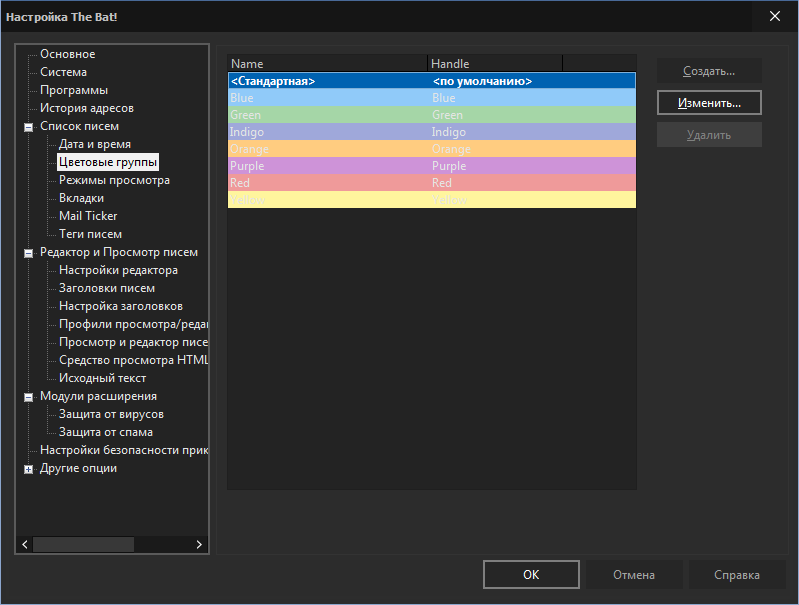Open Основное settings category
The image size is (799, 605).
coord(68,54)
